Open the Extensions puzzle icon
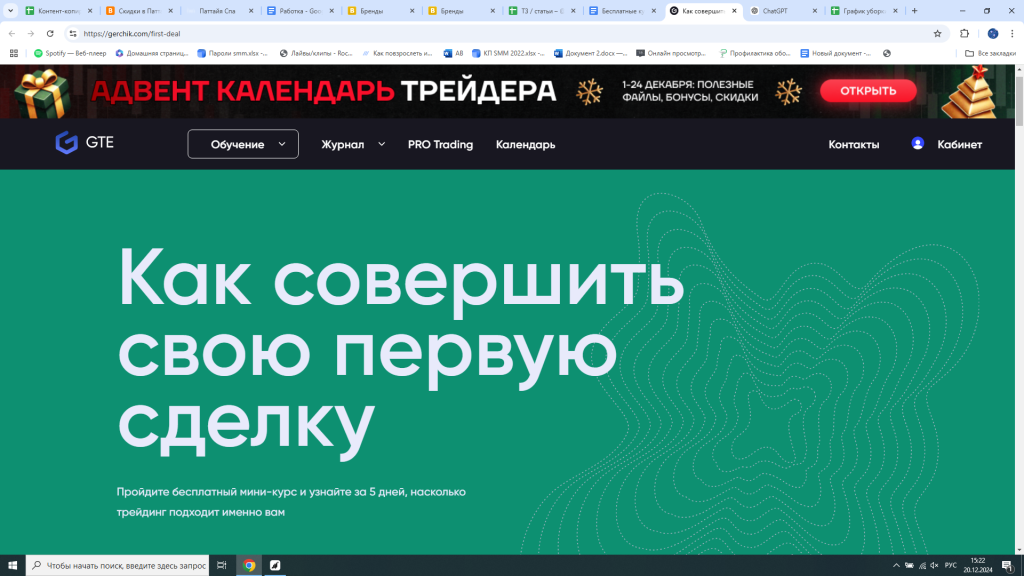 965,33
